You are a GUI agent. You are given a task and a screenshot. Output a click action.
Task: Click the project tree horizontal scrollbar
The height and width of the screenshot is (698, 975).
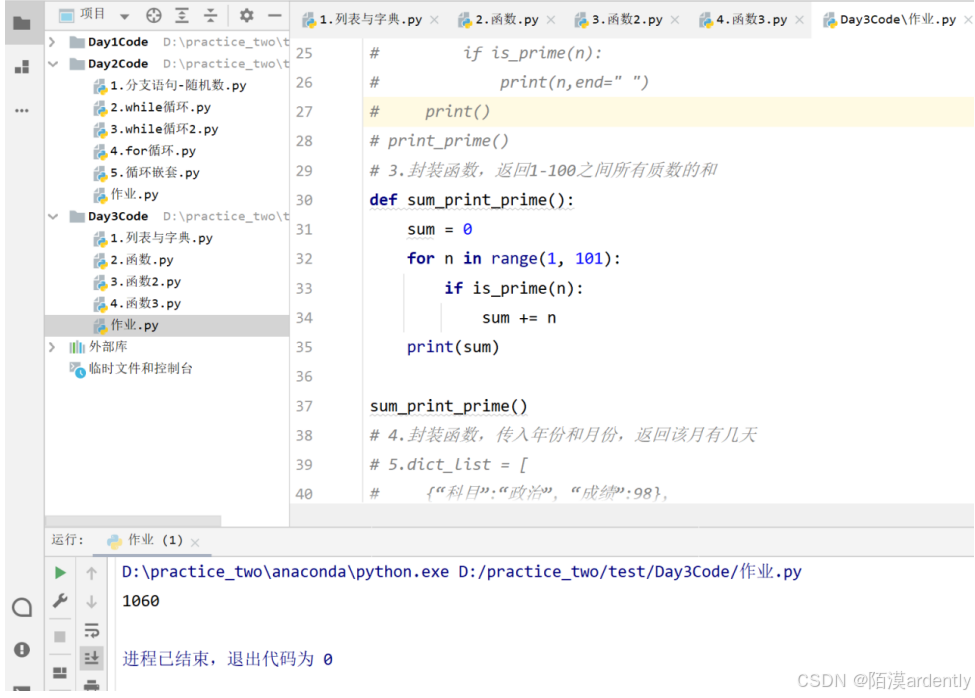coord(133,520)
